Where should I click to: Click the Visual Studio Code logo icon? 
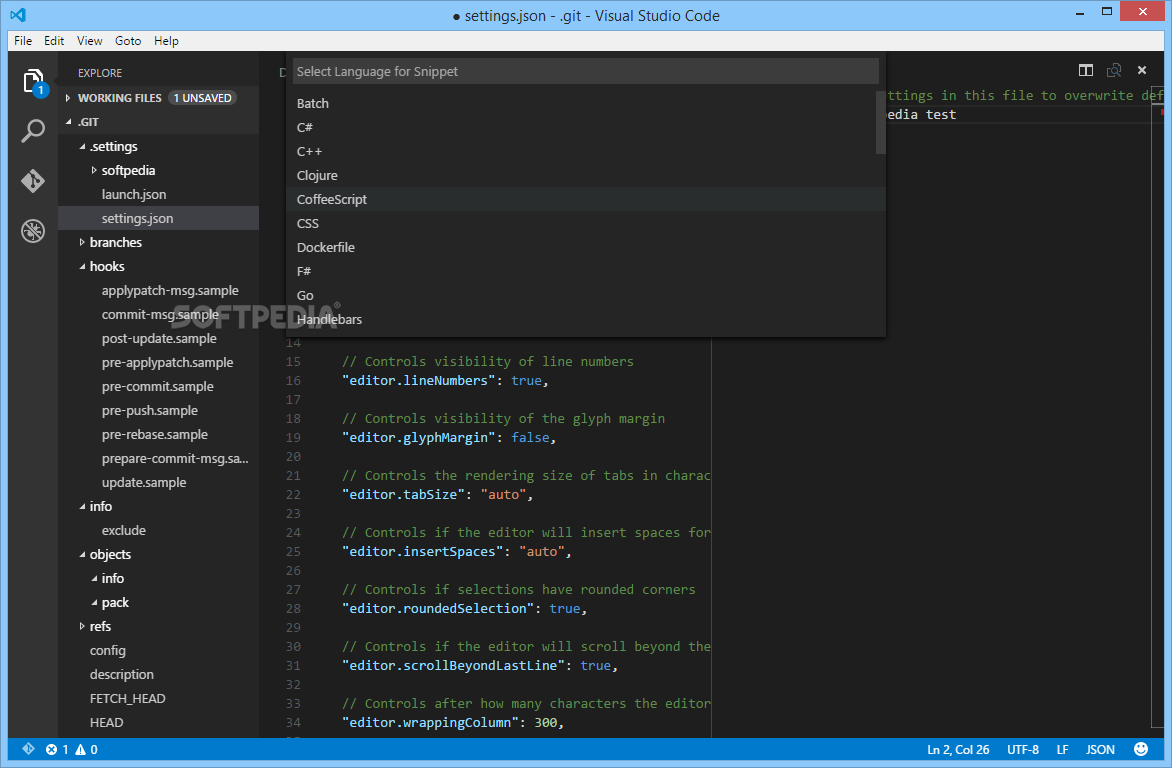(x=18, y=14)
